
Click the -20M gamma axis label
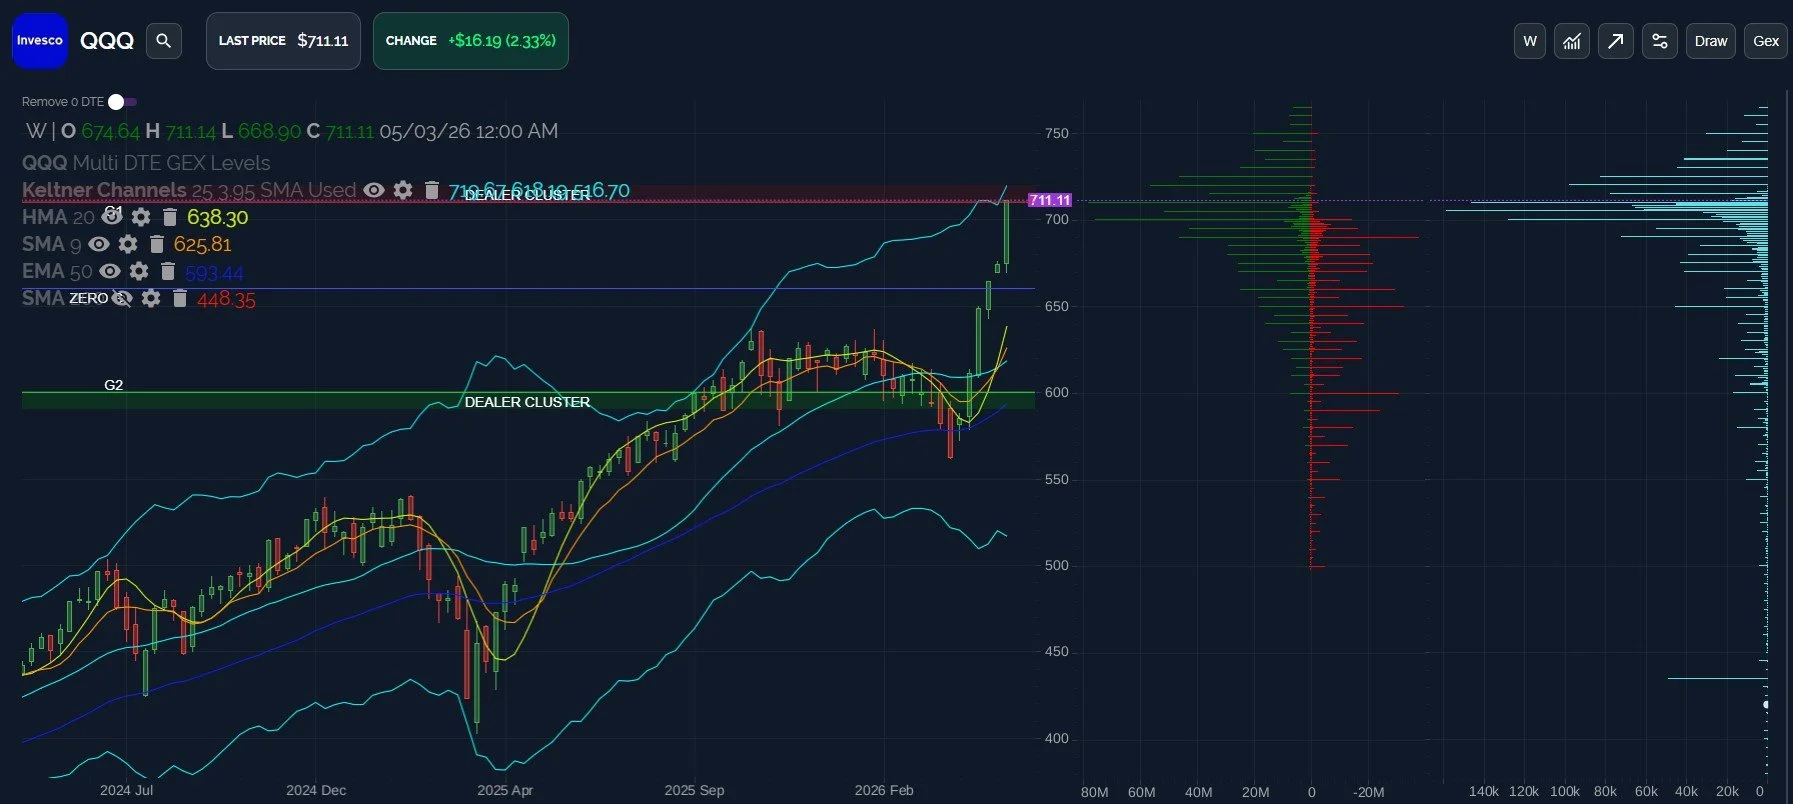pyautogui.click(x=1367, y=792)
